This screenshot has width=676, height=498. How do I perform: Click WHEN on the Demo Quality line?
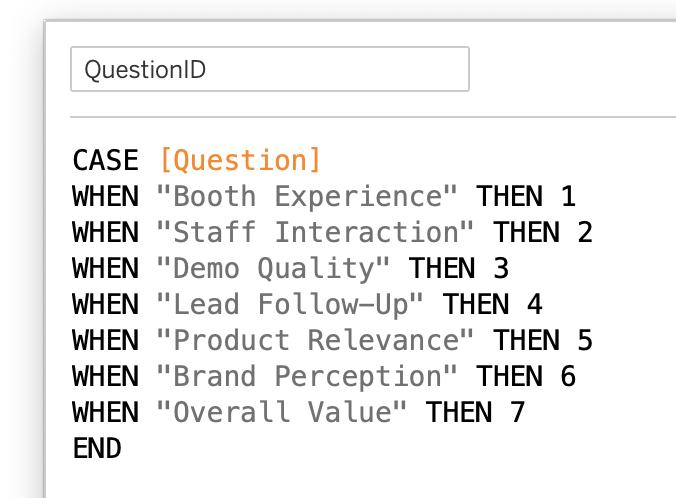[105, 268]
